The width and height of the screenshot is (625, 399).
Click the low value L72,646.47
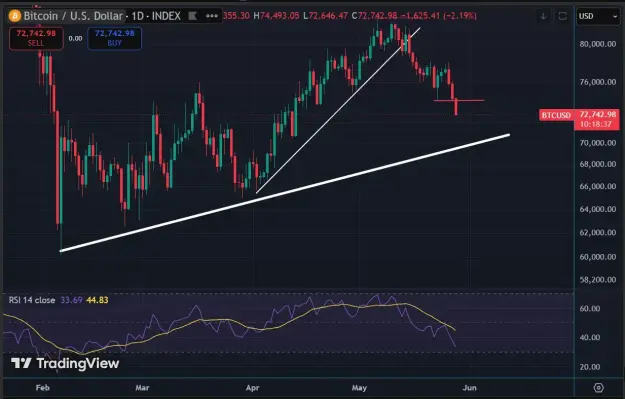[x=326, y=16]
